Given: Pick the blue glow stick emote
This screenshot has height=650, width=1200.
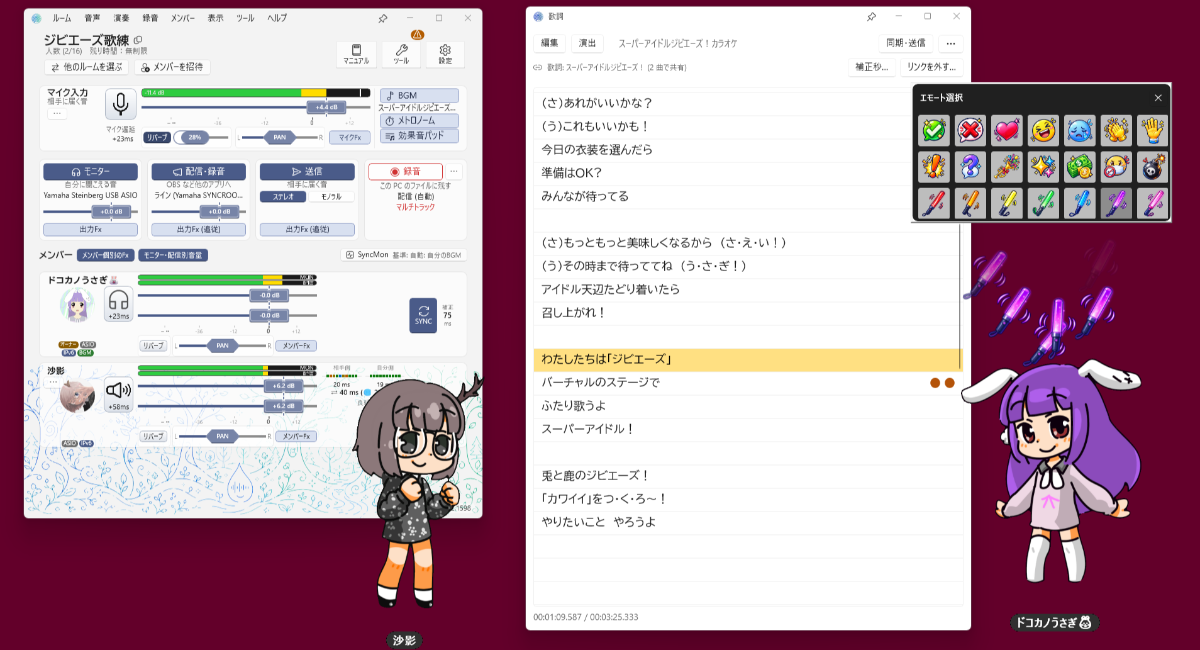Looking at the screenshot, I should tap(1080, 202).
